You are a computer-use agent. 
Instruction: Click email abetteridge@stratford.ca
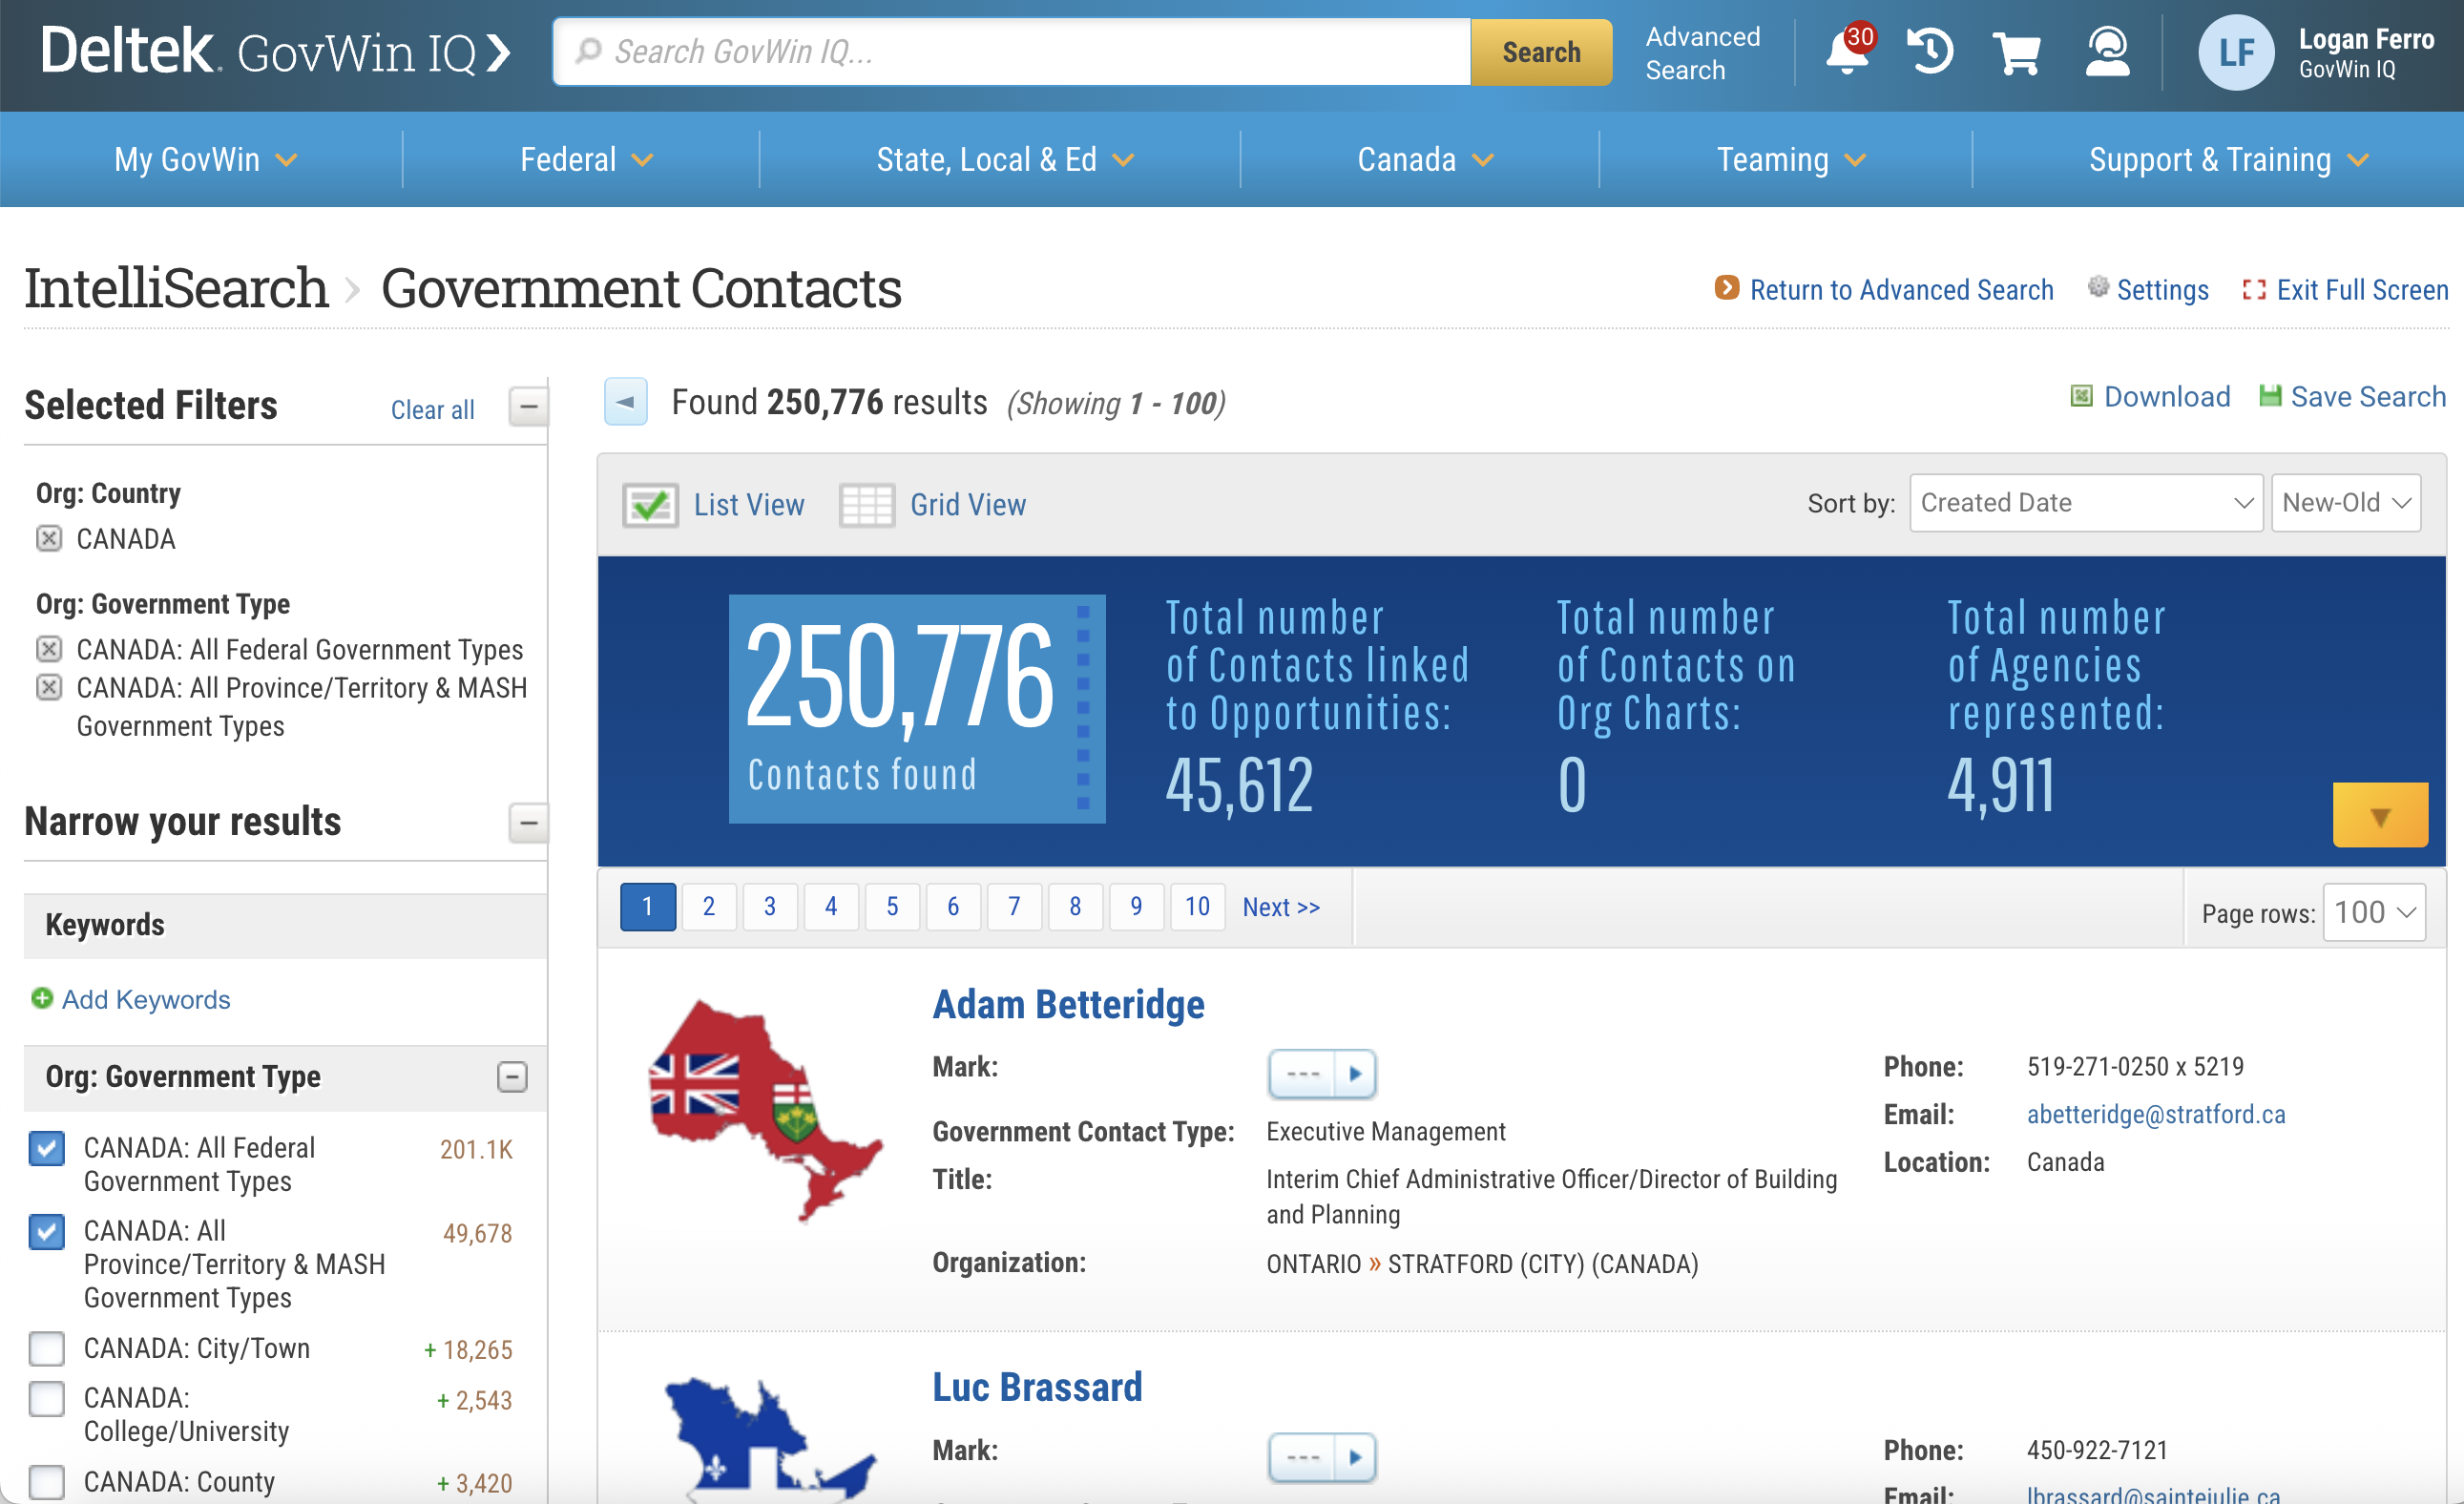point(2155,1113)
